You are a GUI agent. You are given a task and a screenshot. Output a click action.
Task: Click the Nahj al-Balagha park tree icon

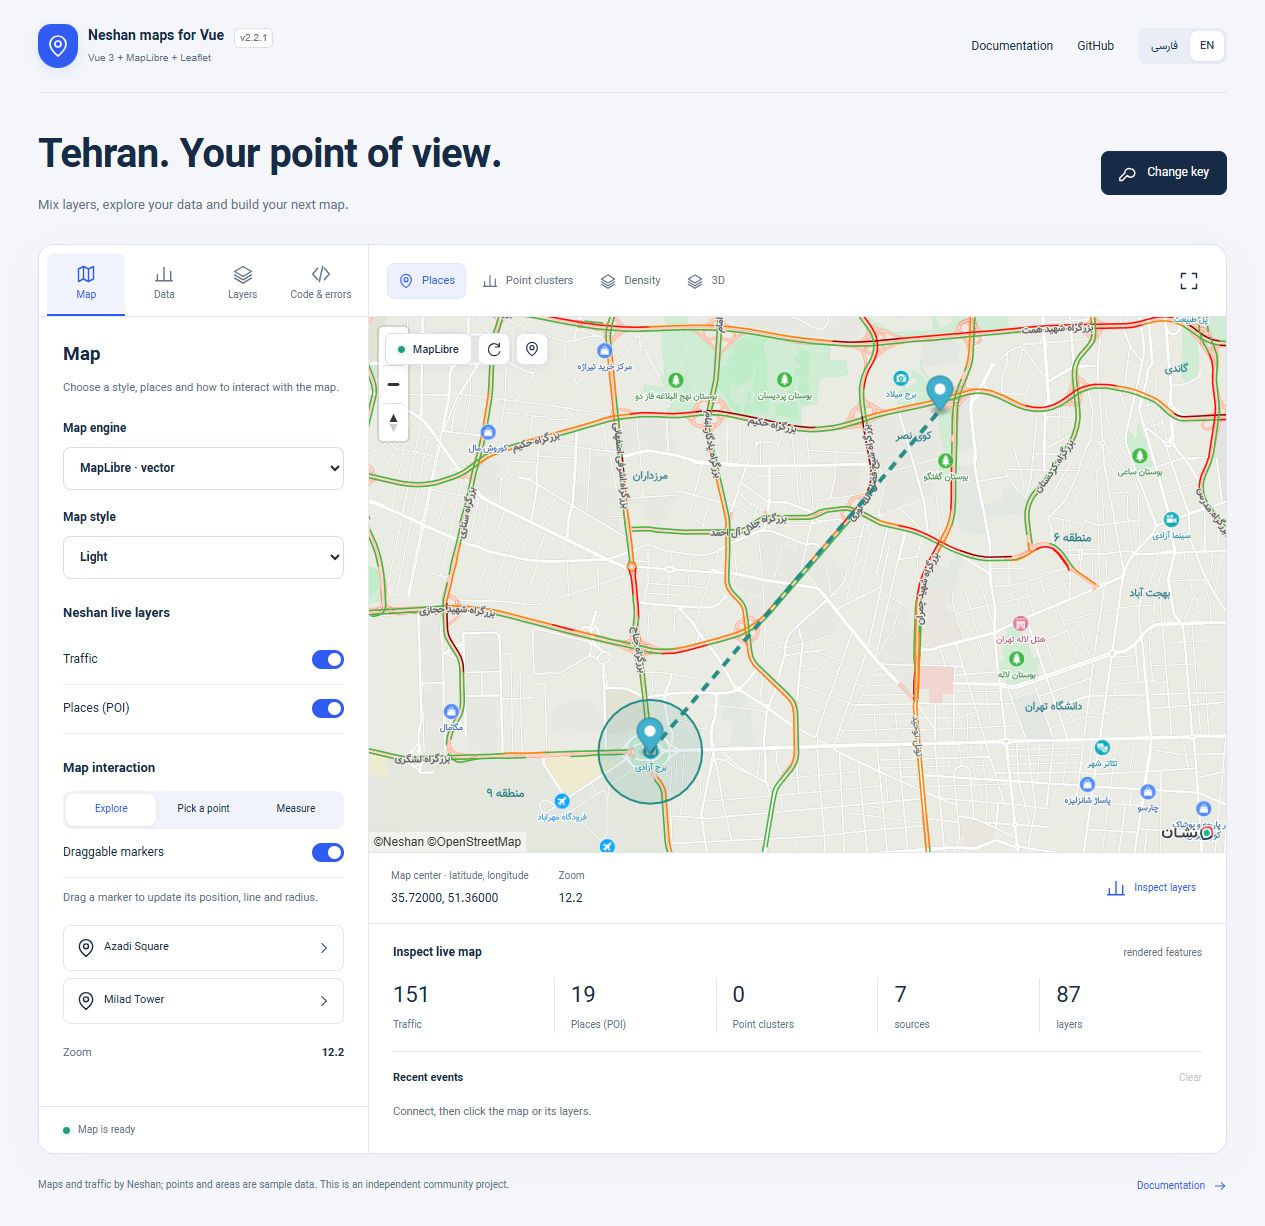point(676,380)
